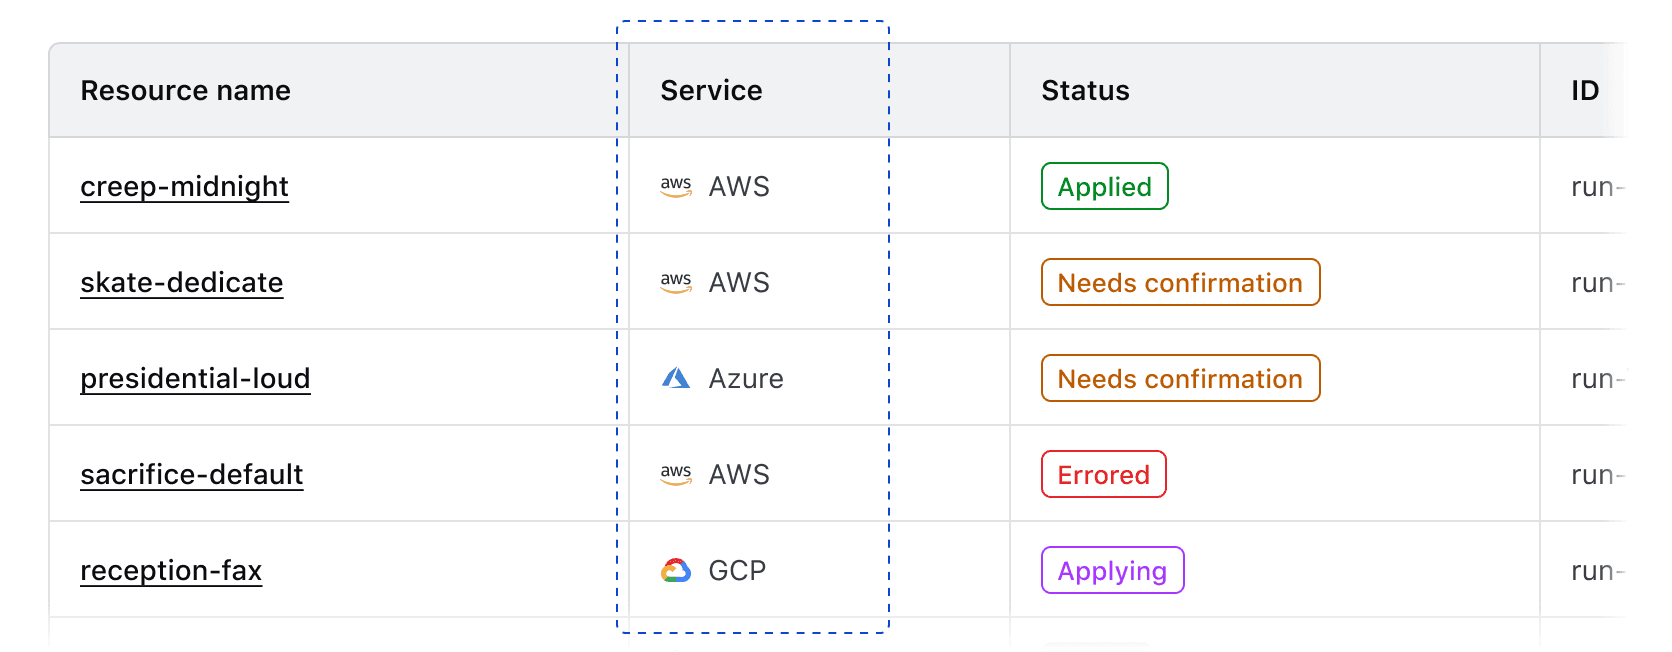1672x652 pixels.
Task: Click the AWS icon beside creep-midnight
Action: [676, 186]
